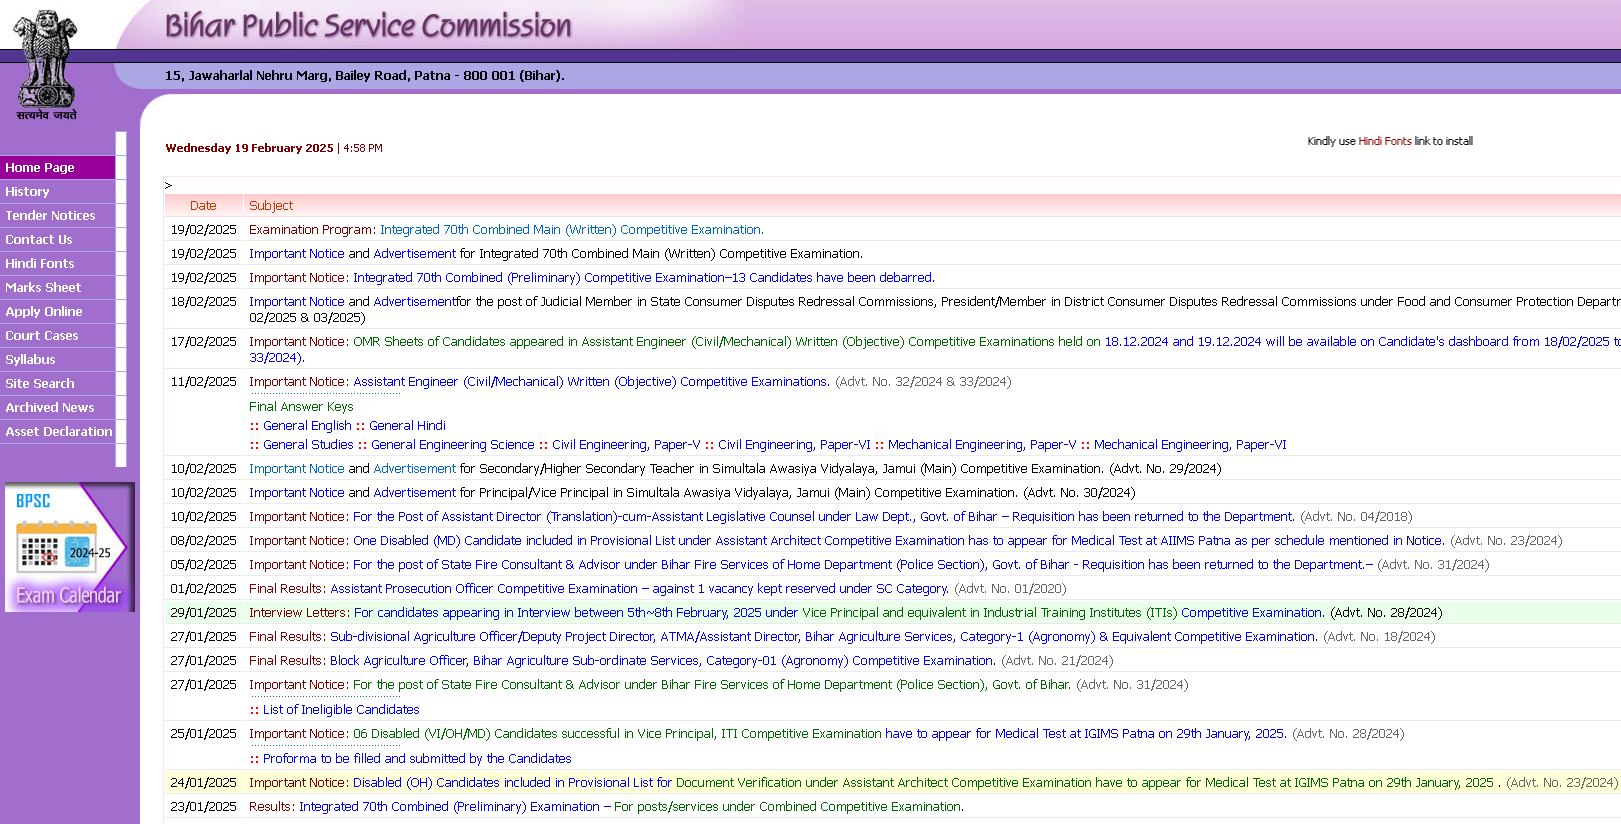This screenshot has height=824, width=1621.
Task: Click the red Hindi Fonts install link
Action: click(x=1384, y=142)
